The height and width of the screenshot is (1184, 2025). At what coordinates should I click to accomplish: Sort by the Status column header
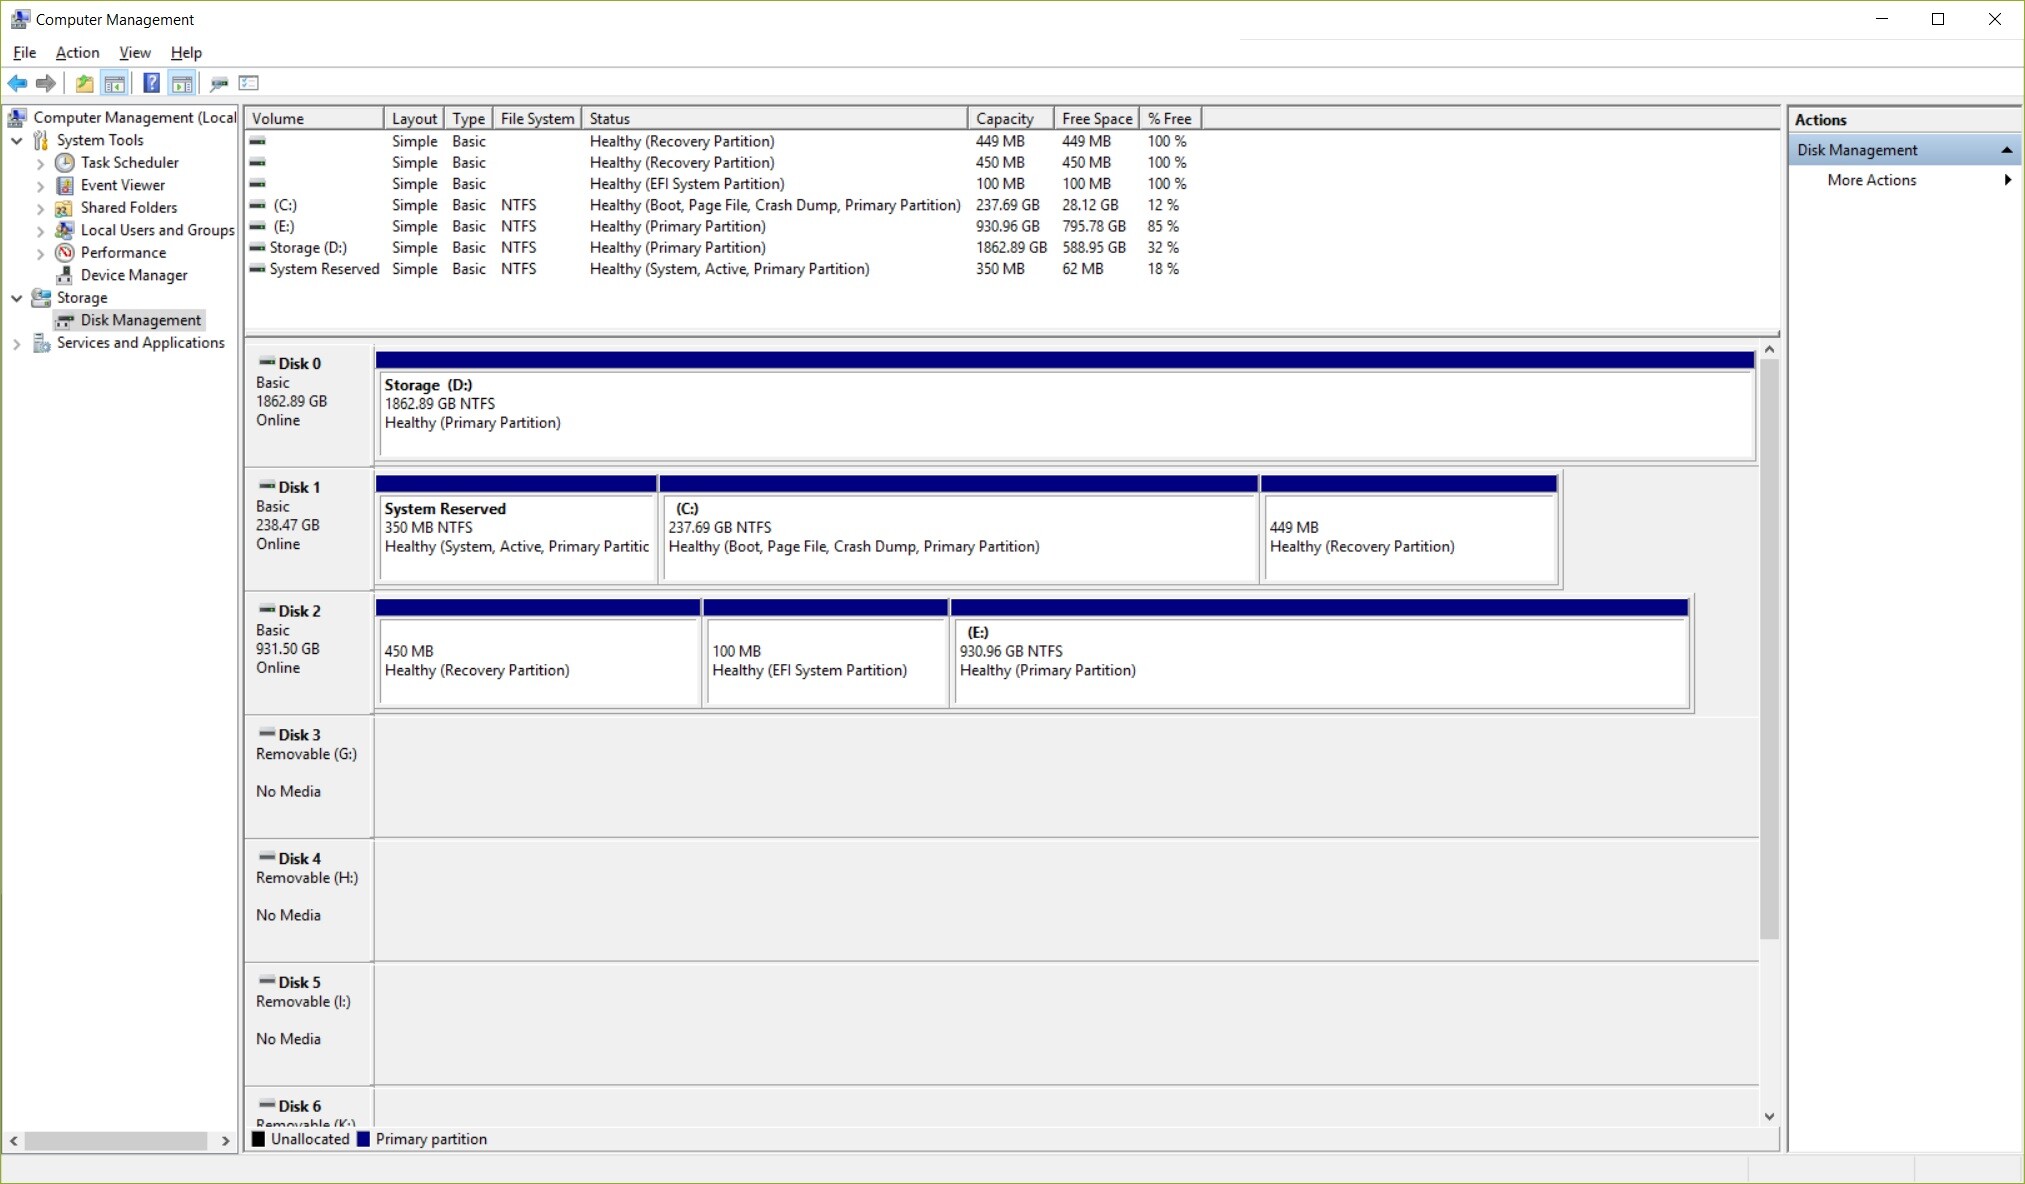[774, 118]
